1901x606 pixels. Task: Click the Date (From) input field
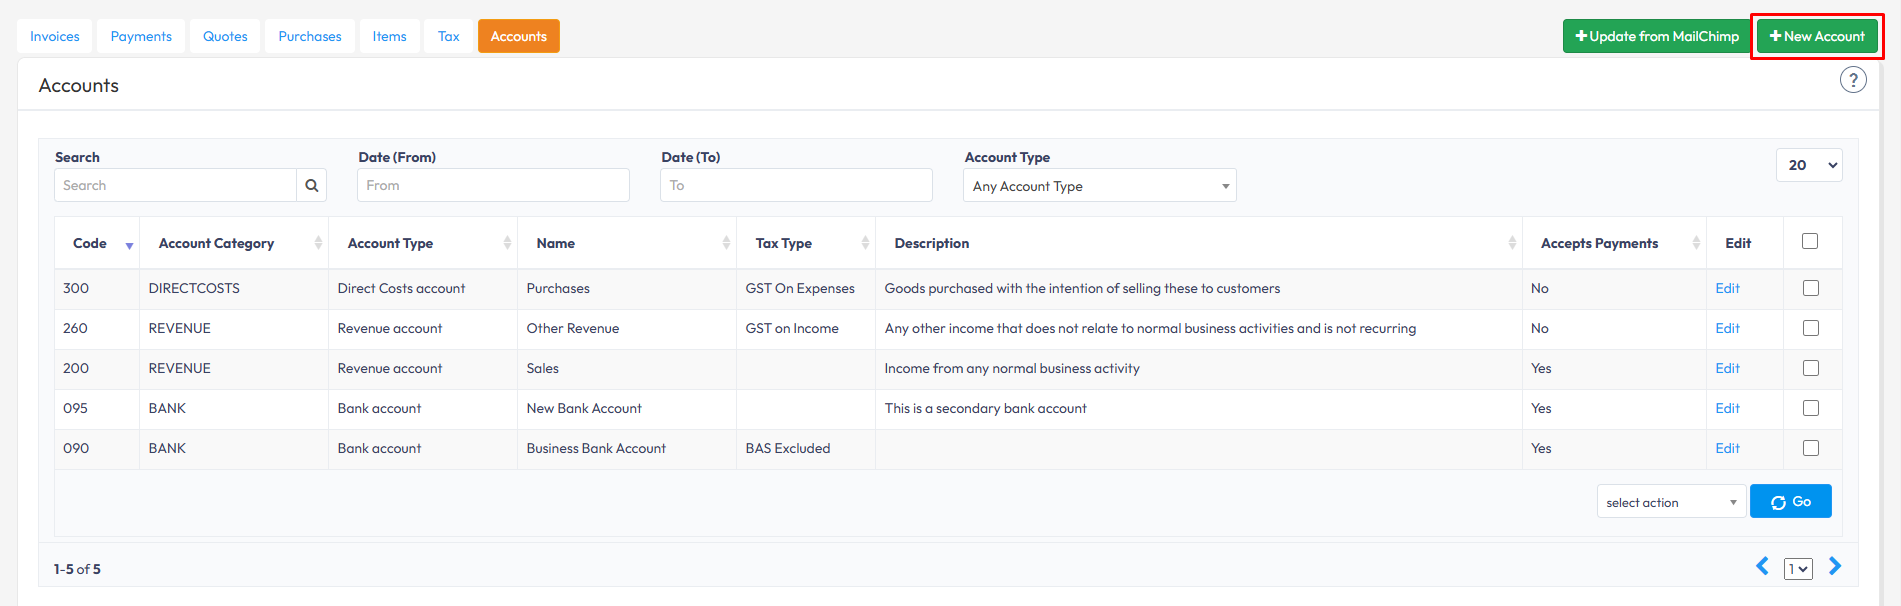coord(493,185)
